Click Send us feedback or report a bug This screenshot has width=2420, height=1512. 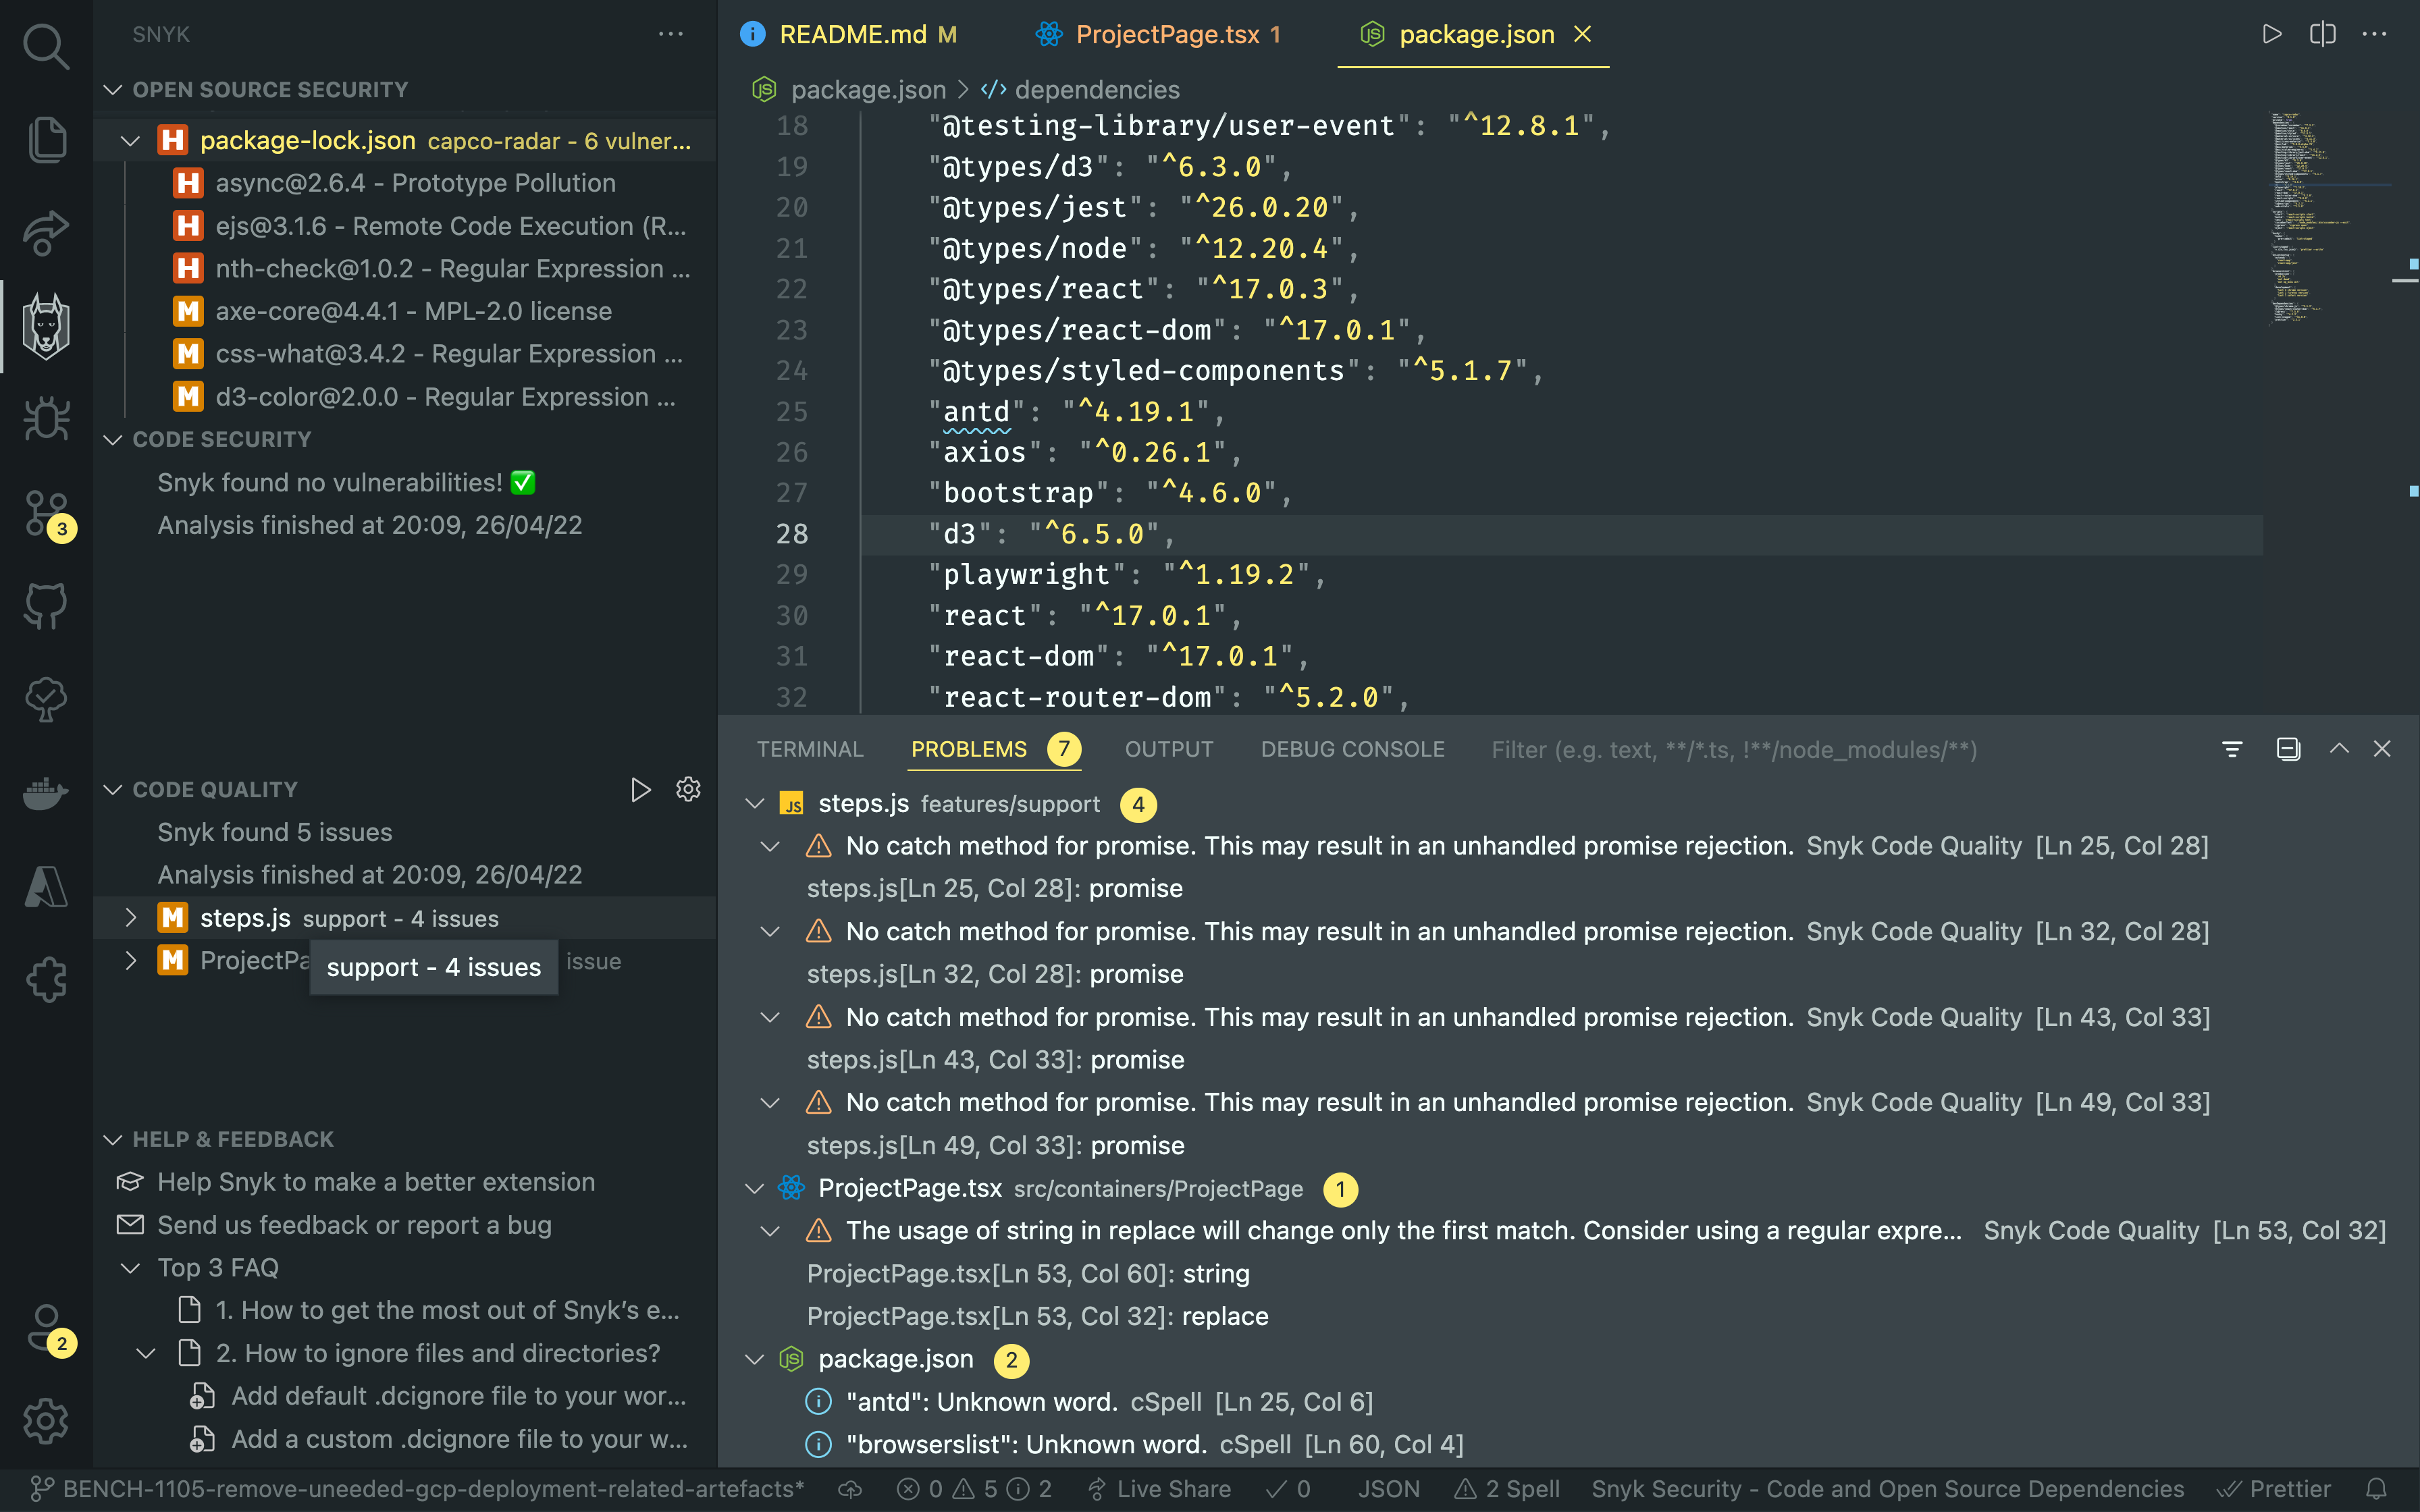(x=354, y=1225)
